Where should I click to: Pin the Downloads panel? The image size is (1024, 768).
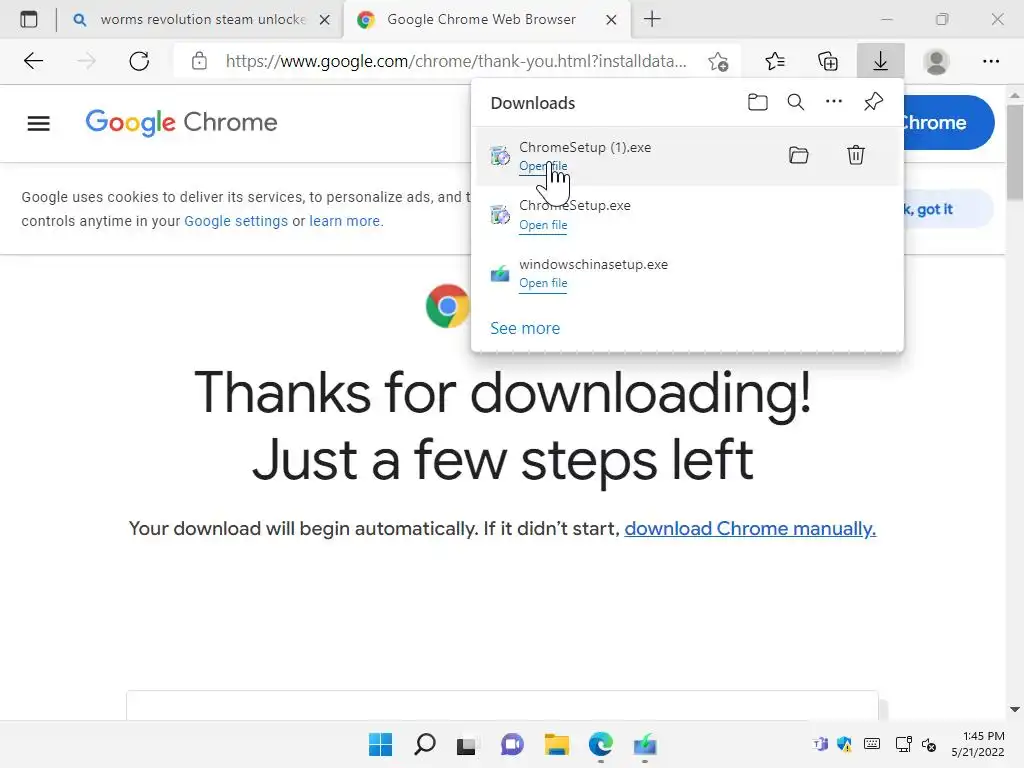point(873,102)
